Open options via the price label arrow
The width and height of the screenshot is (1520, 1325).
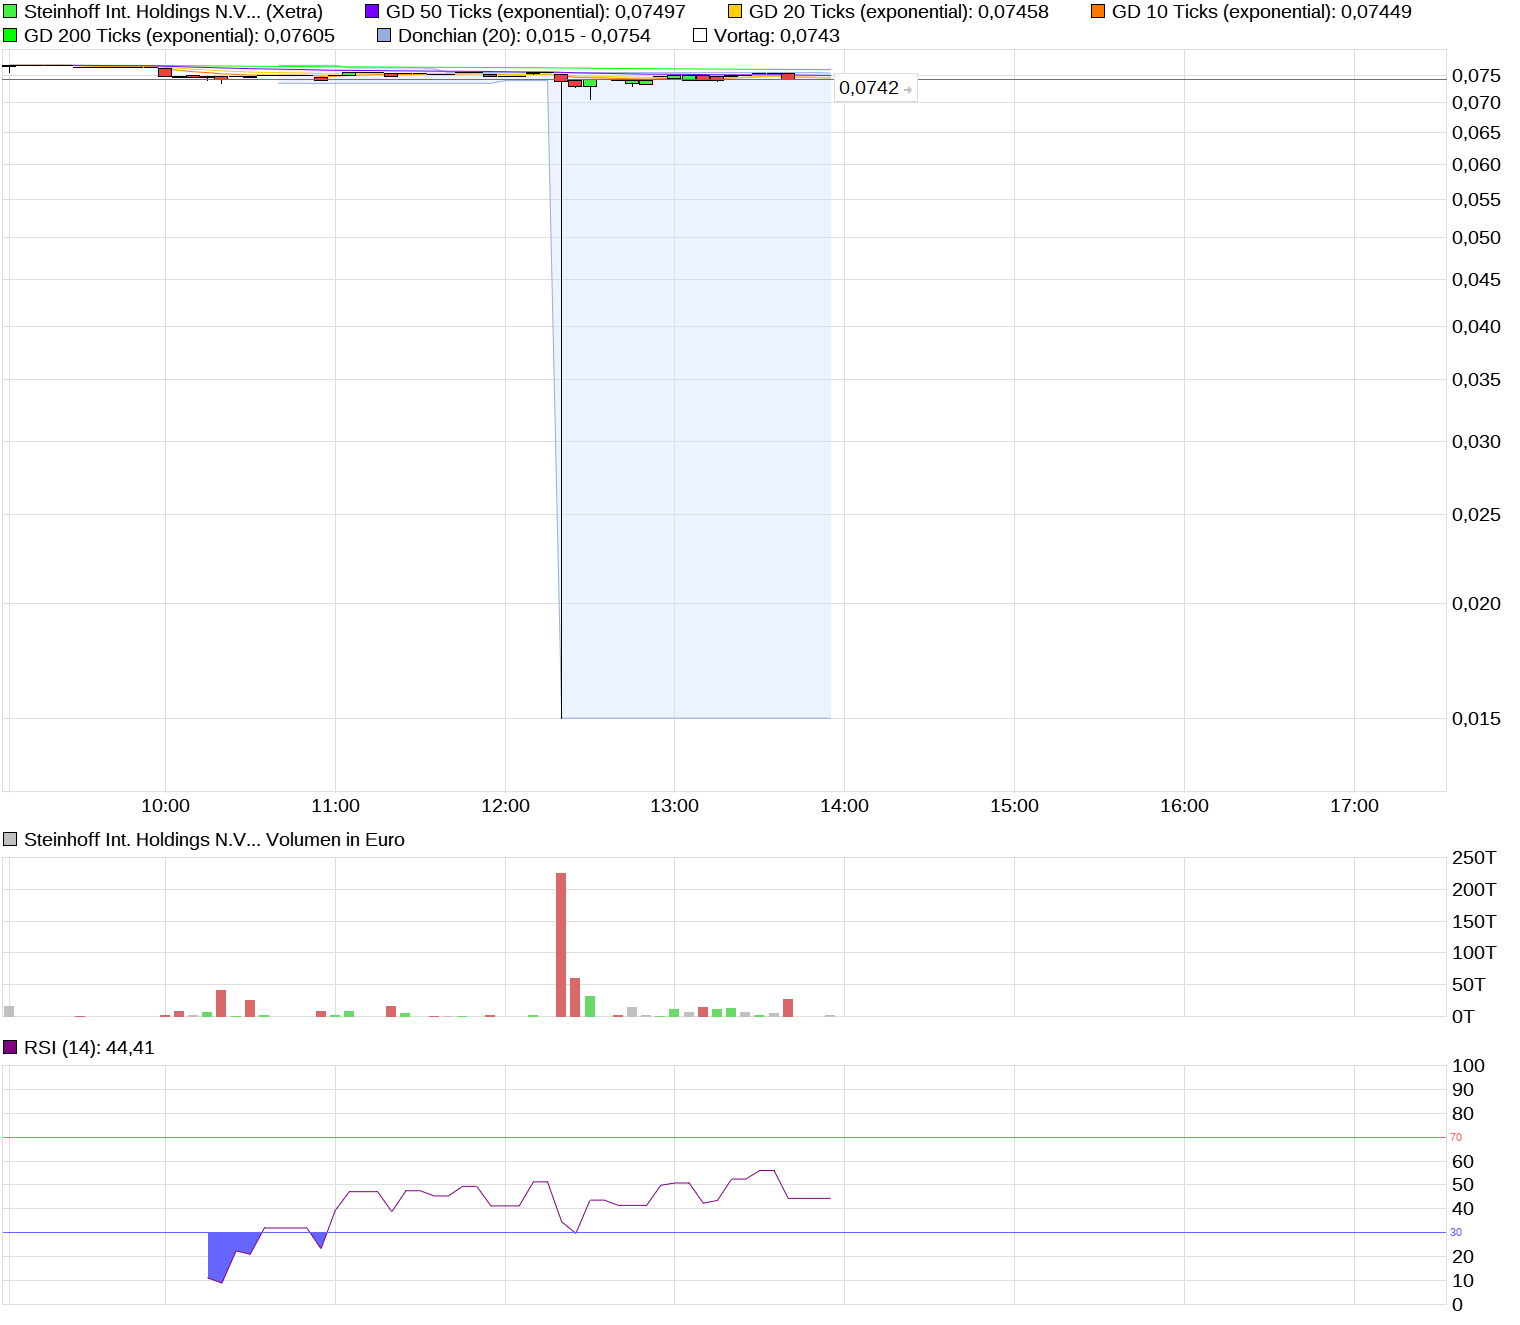click(x=907, y=89)
